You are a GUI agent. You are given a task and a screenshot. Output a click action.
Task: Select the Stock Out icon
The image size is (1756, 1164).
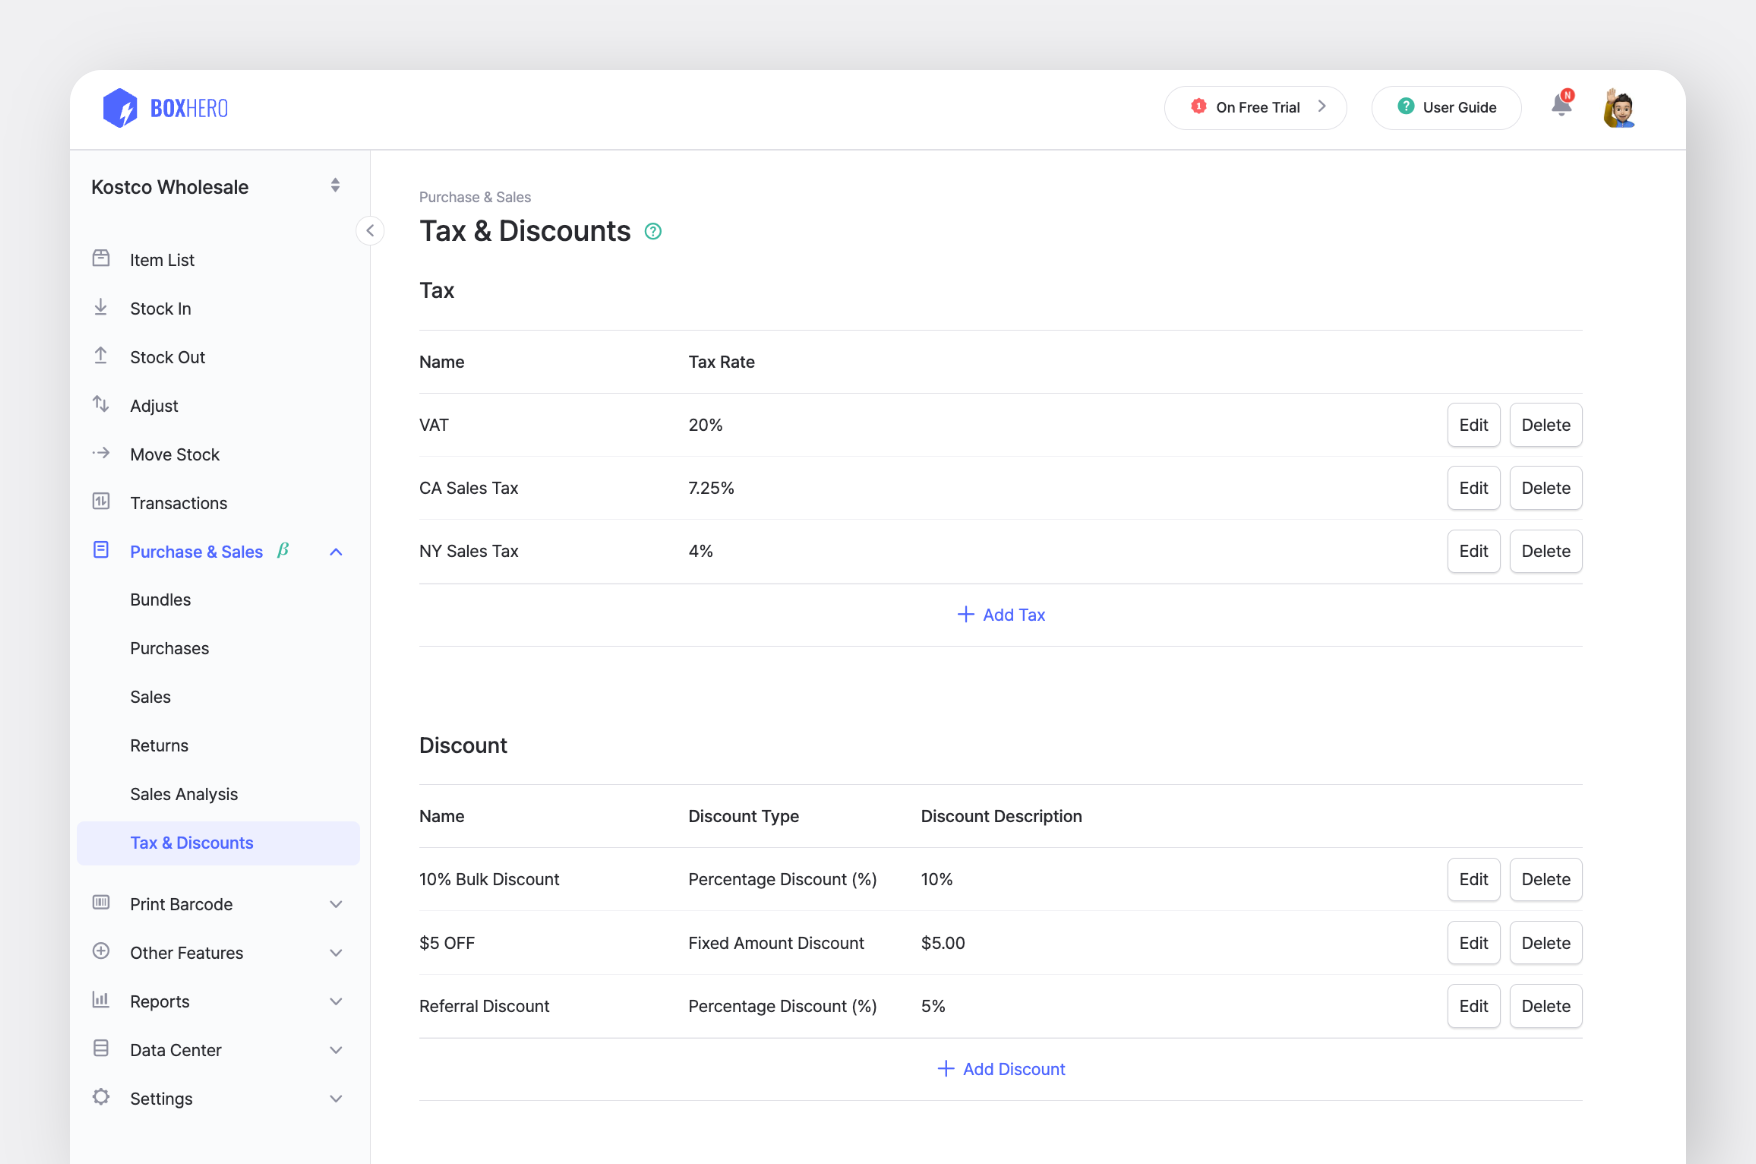(101, 356)
